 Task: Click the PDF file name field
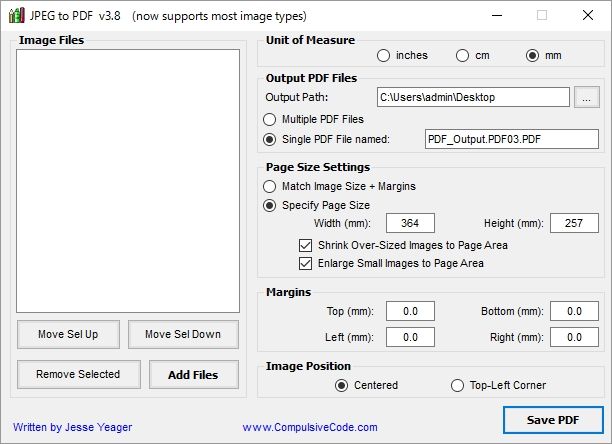[x=511, y=139]
